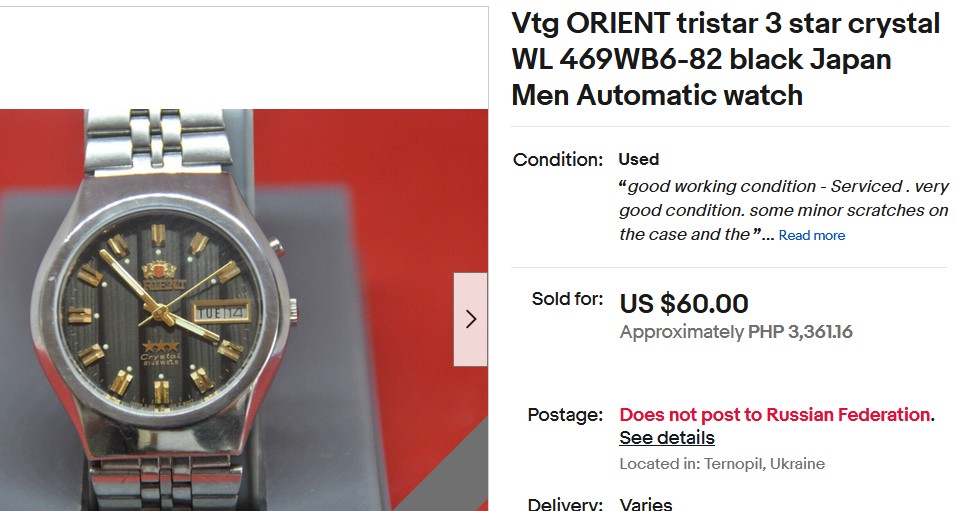956x511 pixels.
Task: Click the Delivery label
Action: pos(565,504)
